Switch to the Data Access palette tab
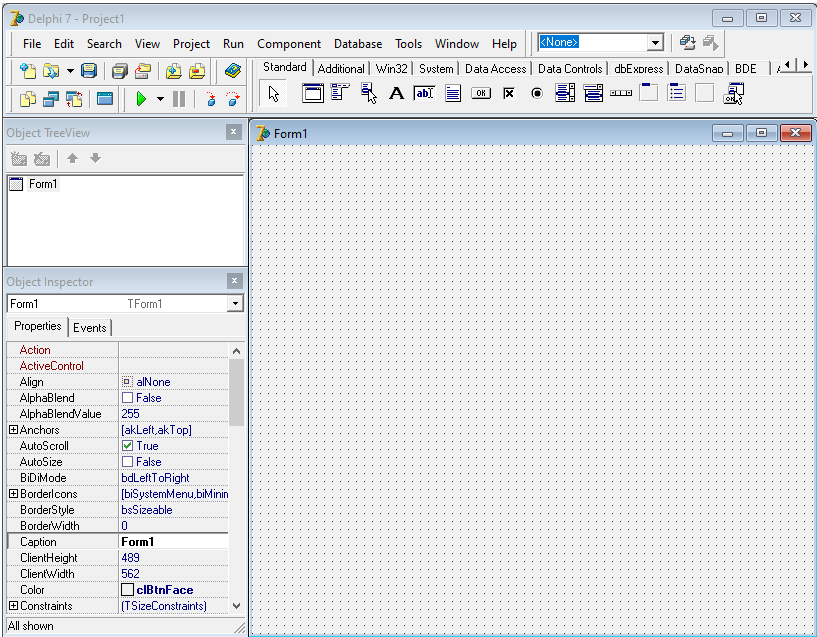 click(x=496, y=69)
